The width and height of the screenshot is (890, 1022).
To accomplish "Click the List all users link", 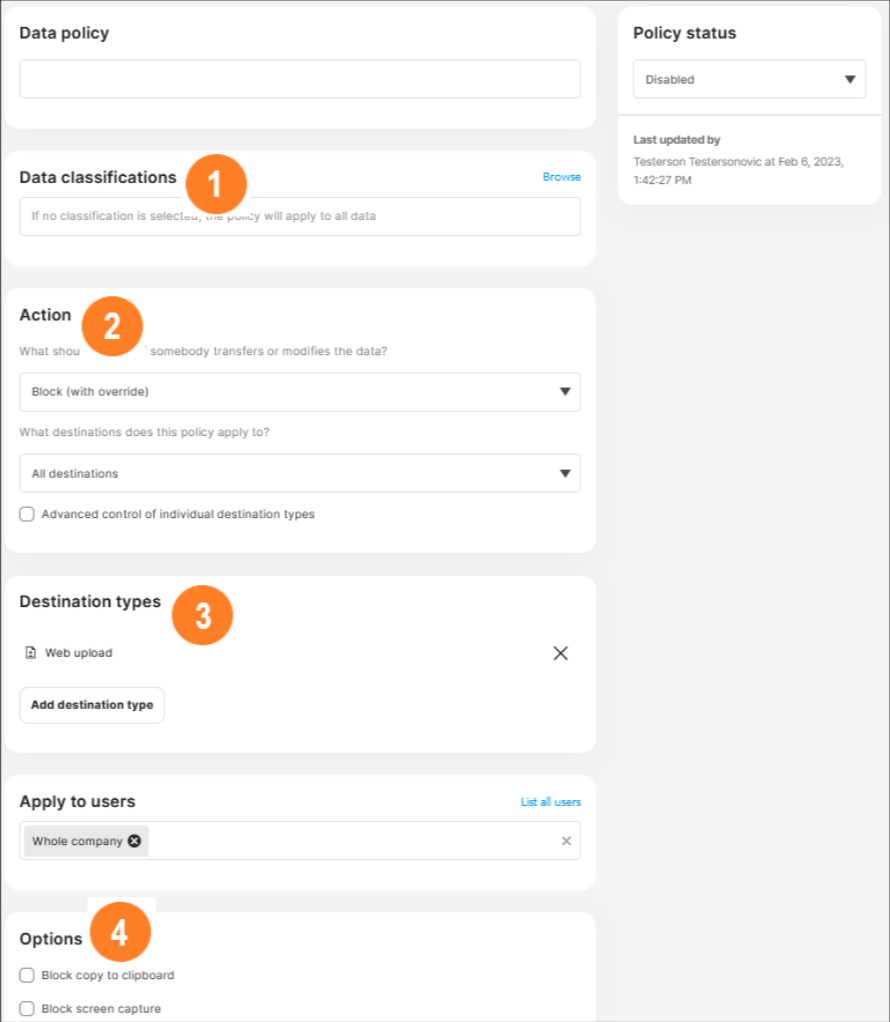I will tap(551, 801).
